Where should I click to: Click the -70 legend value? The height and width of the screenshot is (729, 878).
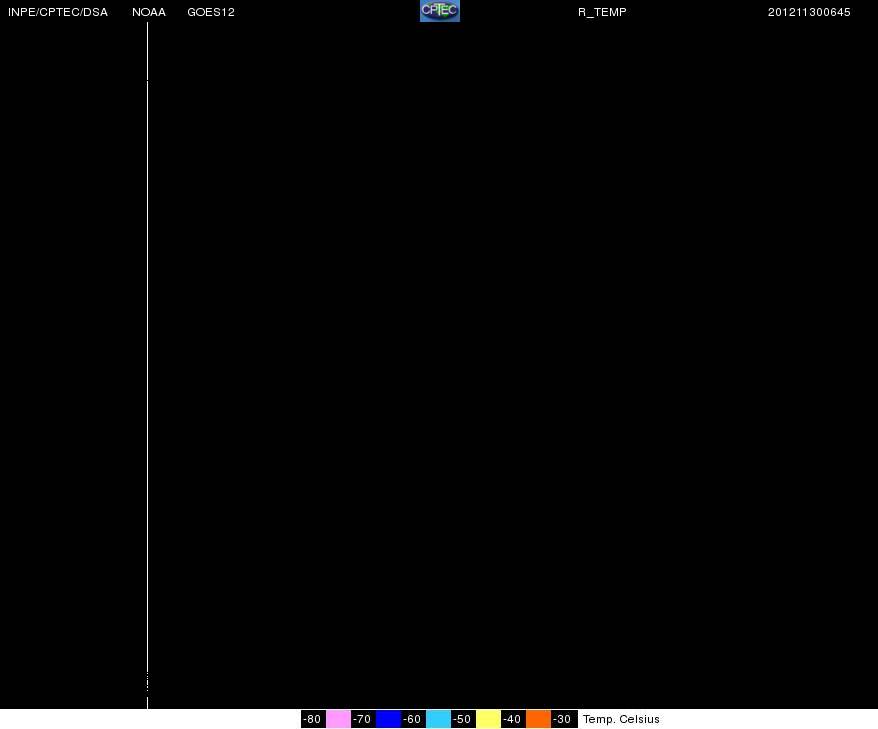pyautogui.click(x=363, y=719)
